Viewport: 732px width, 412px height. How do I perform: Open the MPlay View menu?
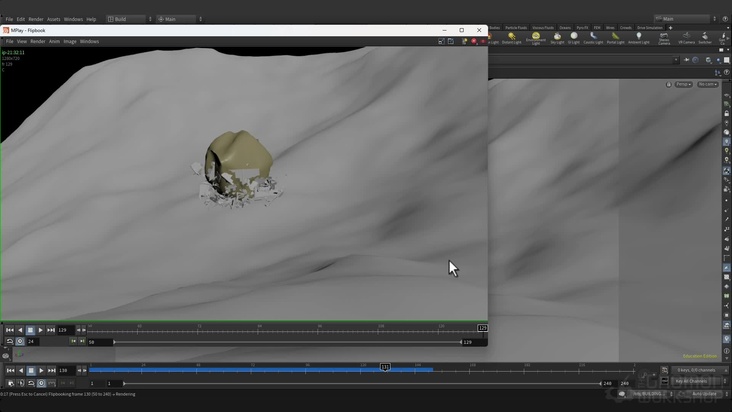coord(22,42)
